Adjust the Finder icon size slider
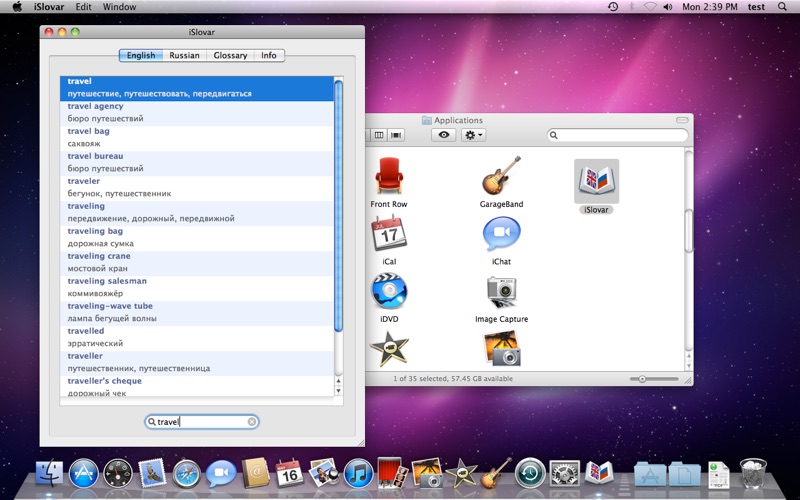The width and height of the screenshot is (800, 500). point(642,379)
